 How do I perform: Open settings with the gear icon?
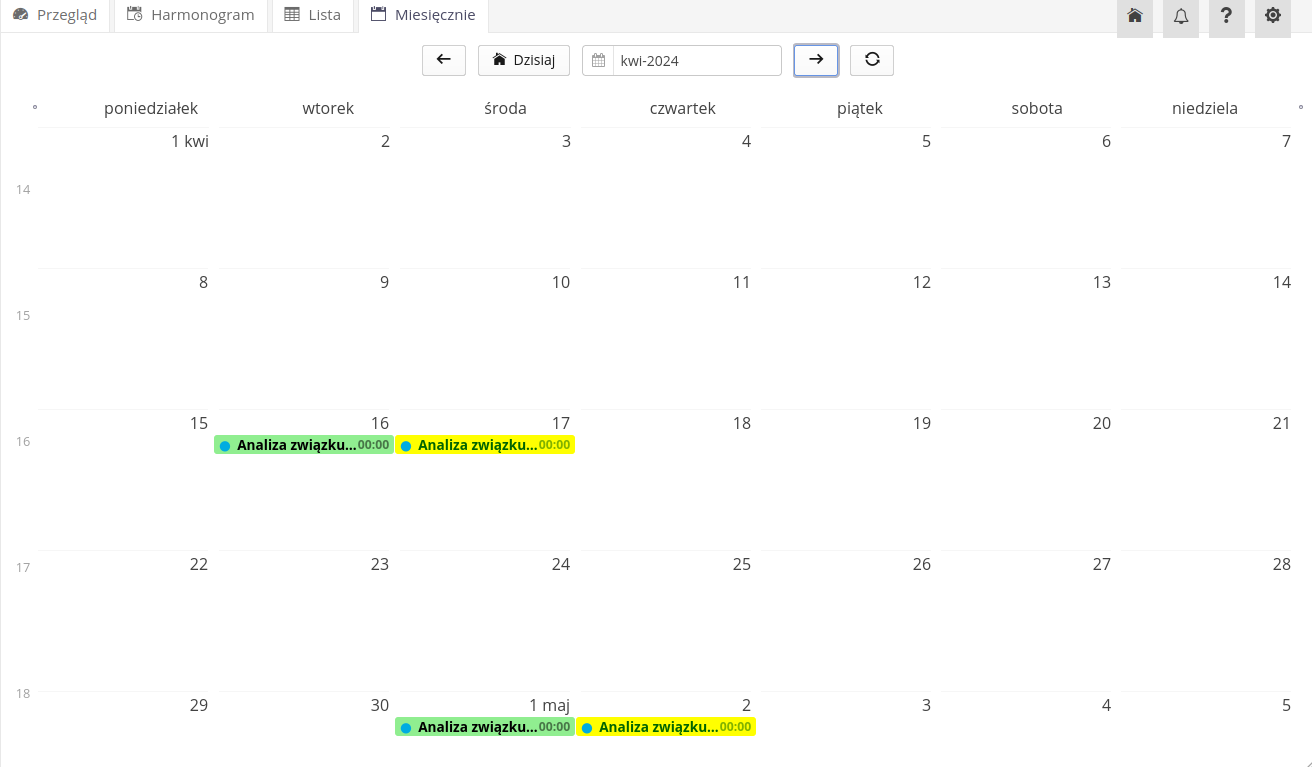tap(1272, 16)
